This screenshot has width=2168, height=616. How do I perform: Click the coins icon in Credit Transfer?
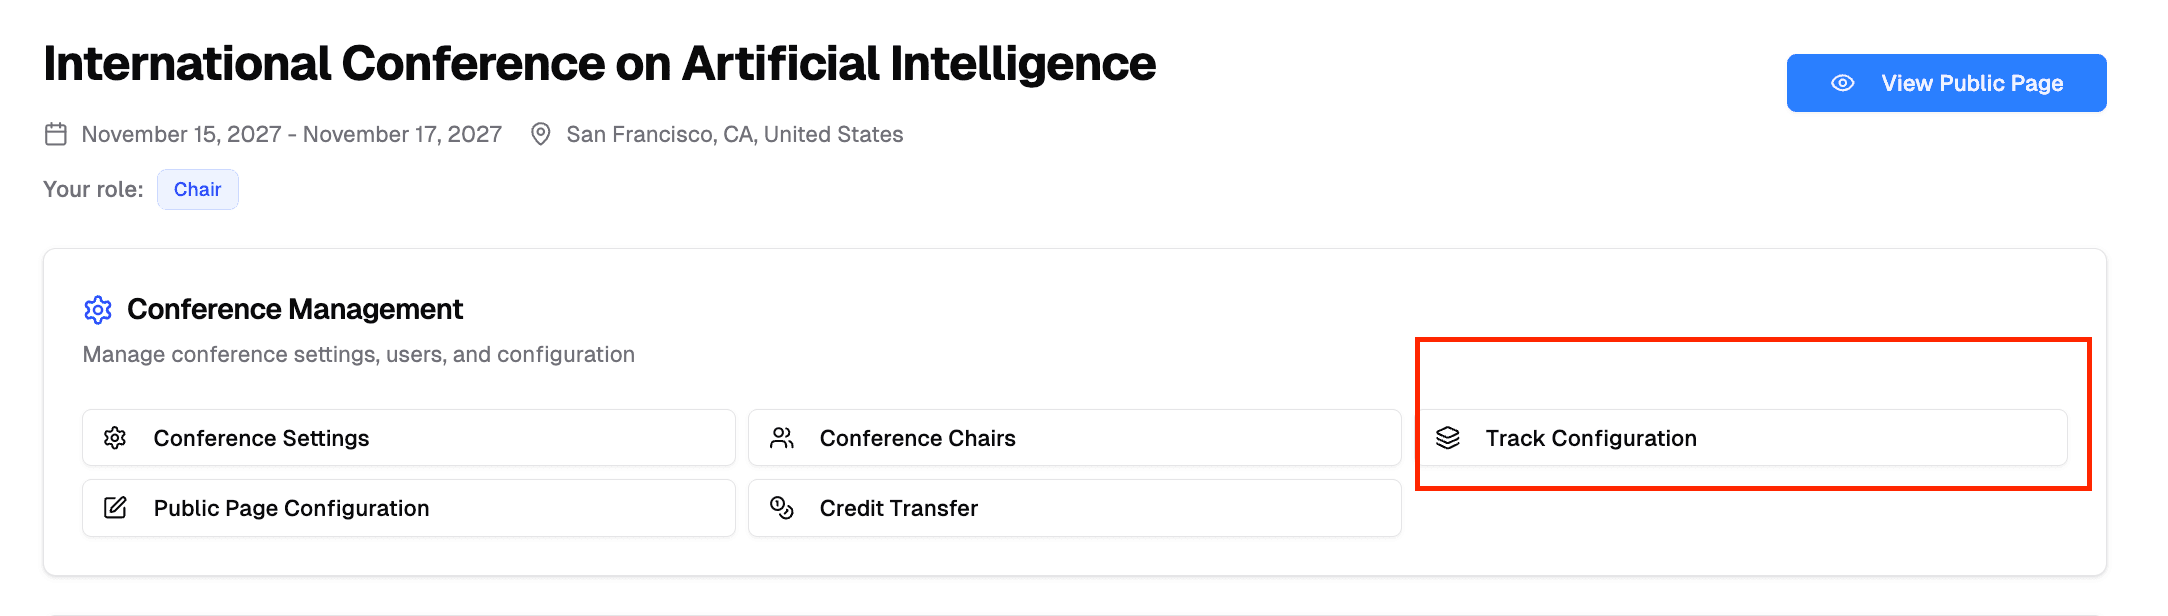[x=782, y=508]
